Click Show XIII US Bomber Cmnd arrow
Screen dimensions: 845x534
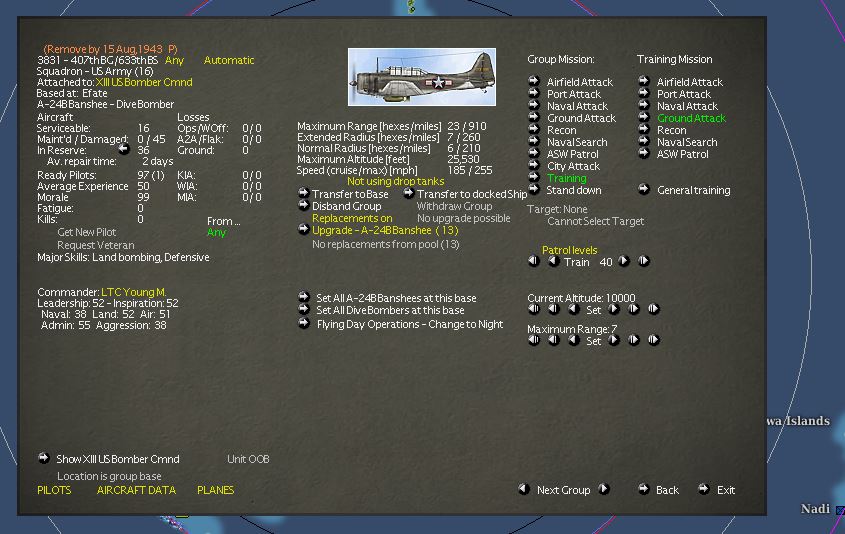click(x=44, y=458)
